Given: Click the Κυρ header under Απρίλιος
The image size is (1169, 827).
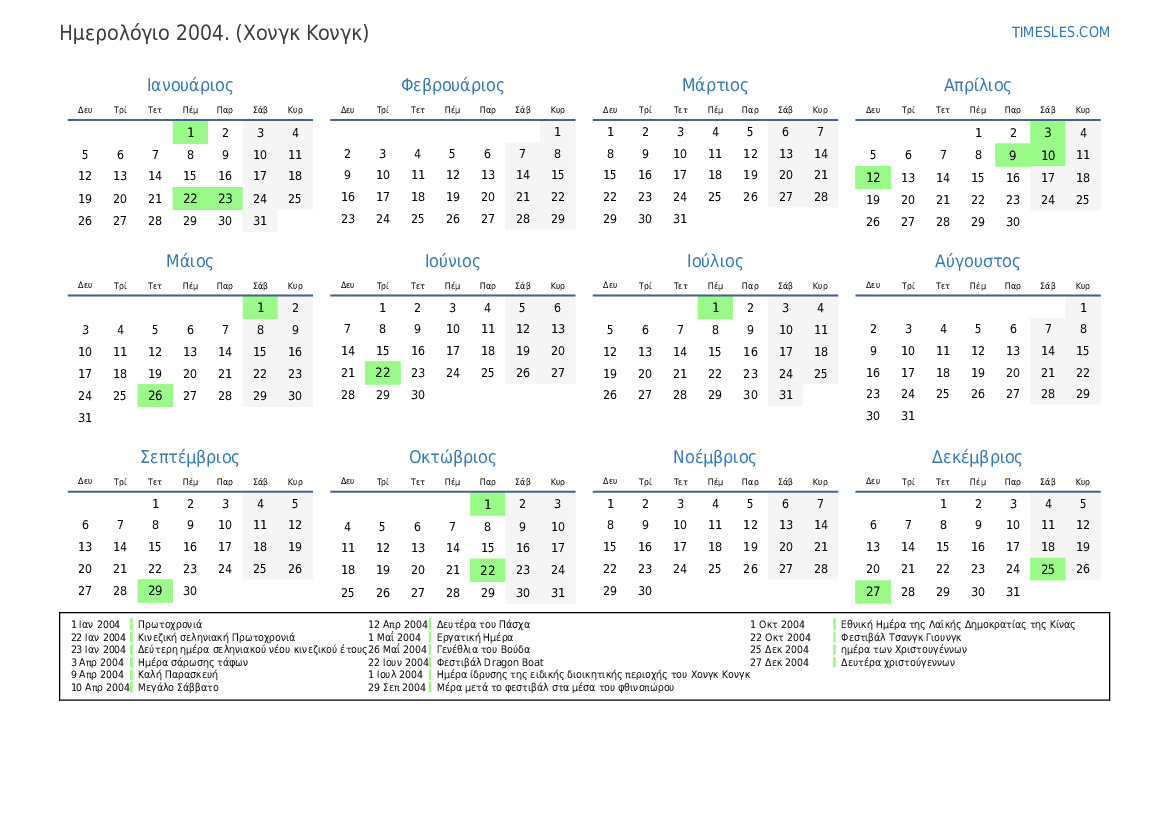Looking at the screenshot, I should (1083, 110).
